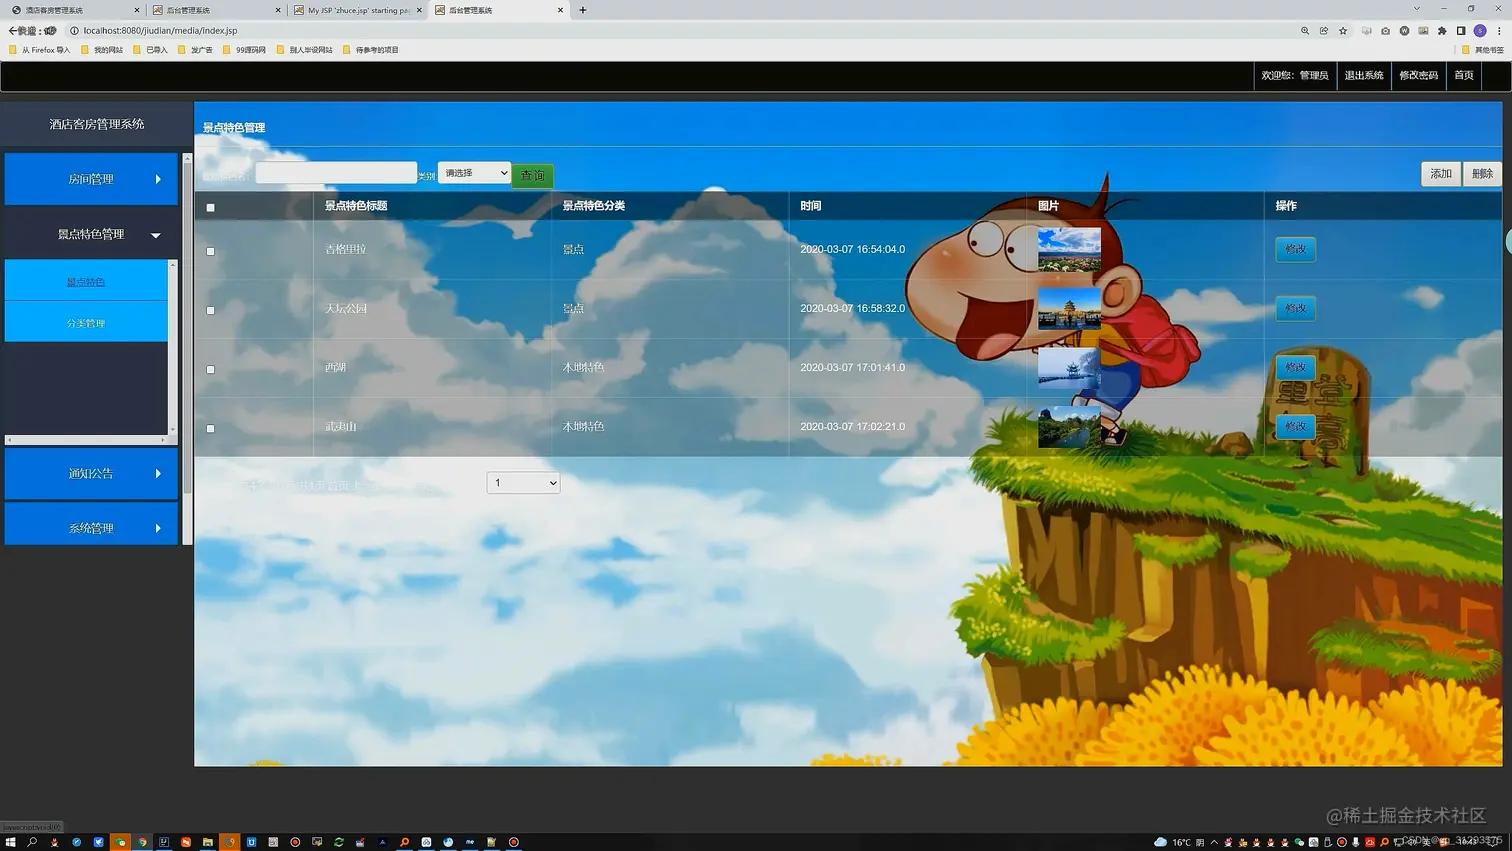Check the 天坛公园 row checkbox

tap(210, 310)
